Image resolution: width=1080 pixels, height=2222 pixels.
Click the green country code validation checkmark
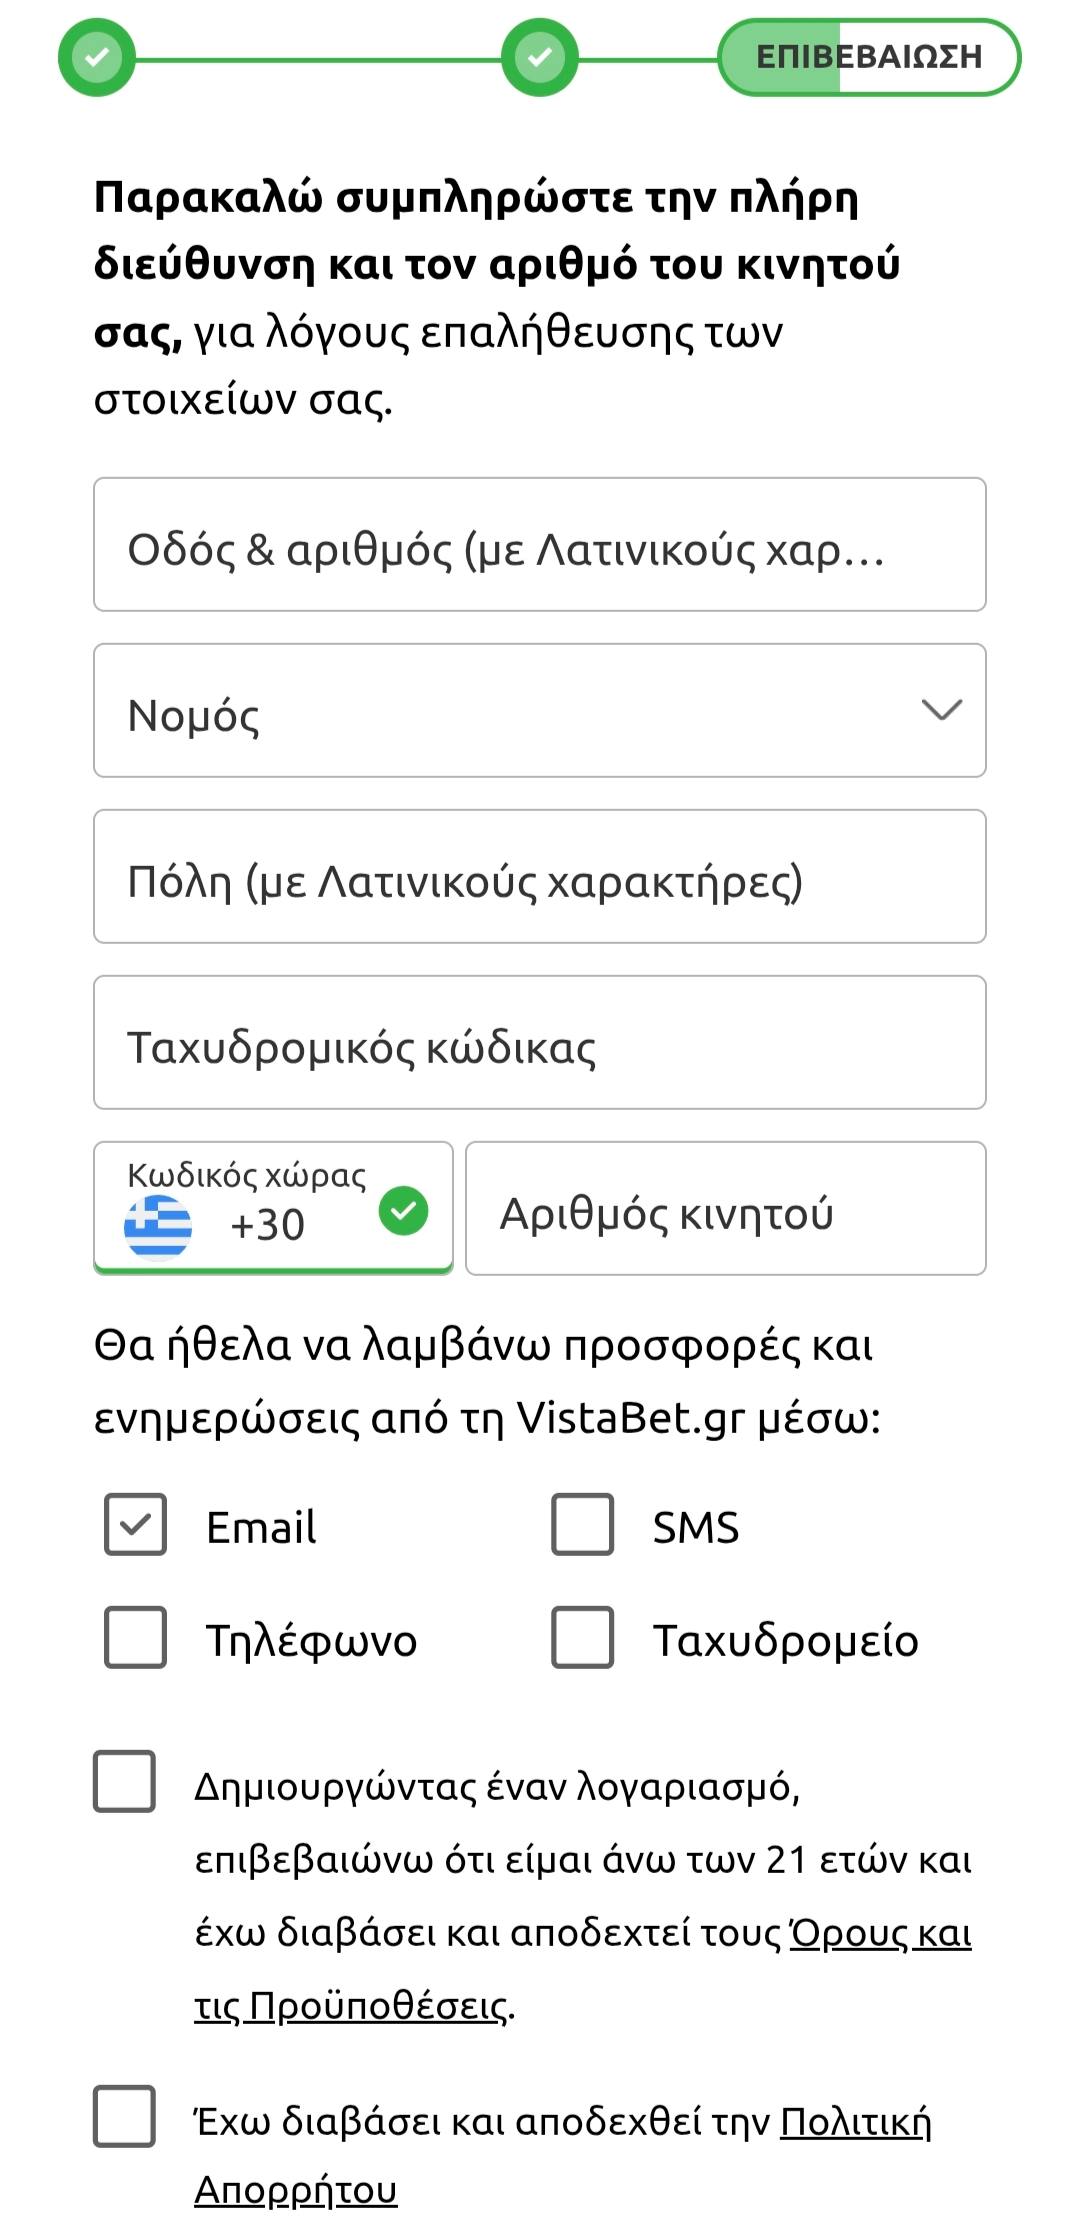[403, 1211]
